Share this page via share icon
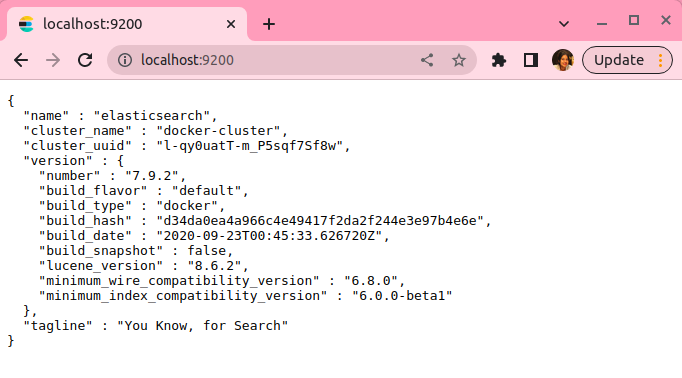Image resolution: width=682 pixels, height=378 pixels. 427,60
